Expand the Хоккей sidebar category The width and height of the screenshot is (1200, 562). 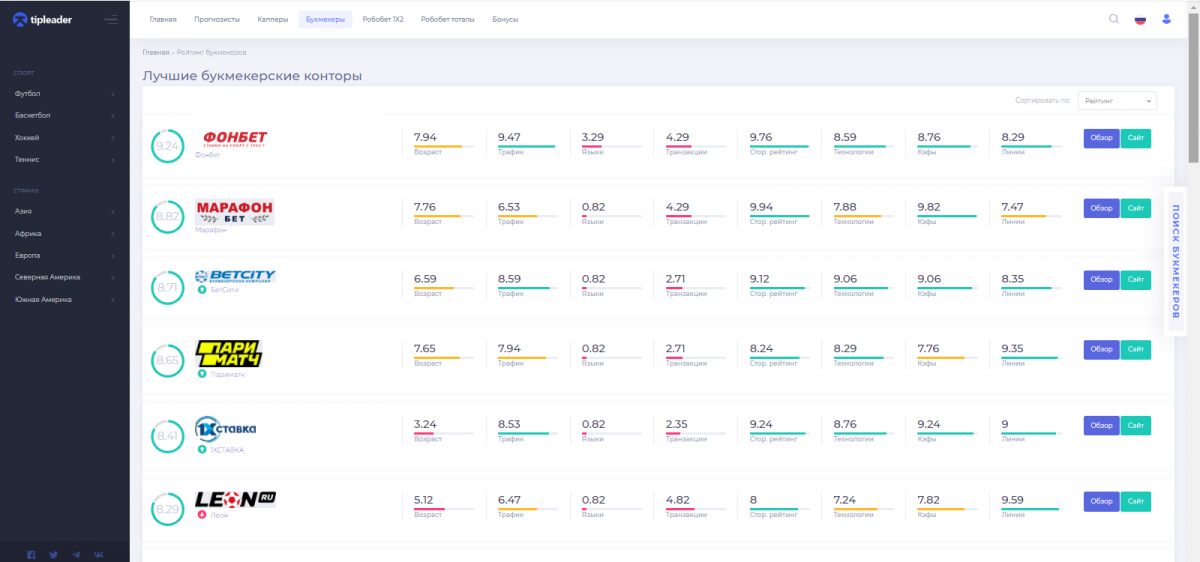(64, 138)
